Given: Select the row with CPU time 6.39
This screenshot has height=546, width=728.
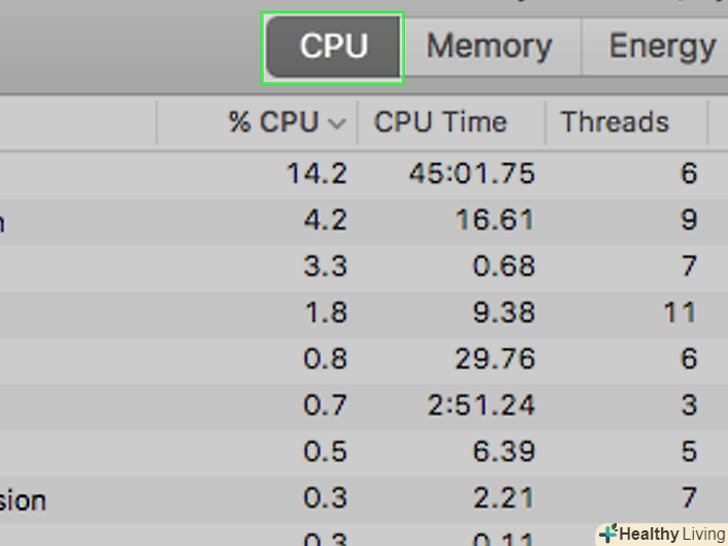Looking at the screenshot, I should tap(502, 451).
